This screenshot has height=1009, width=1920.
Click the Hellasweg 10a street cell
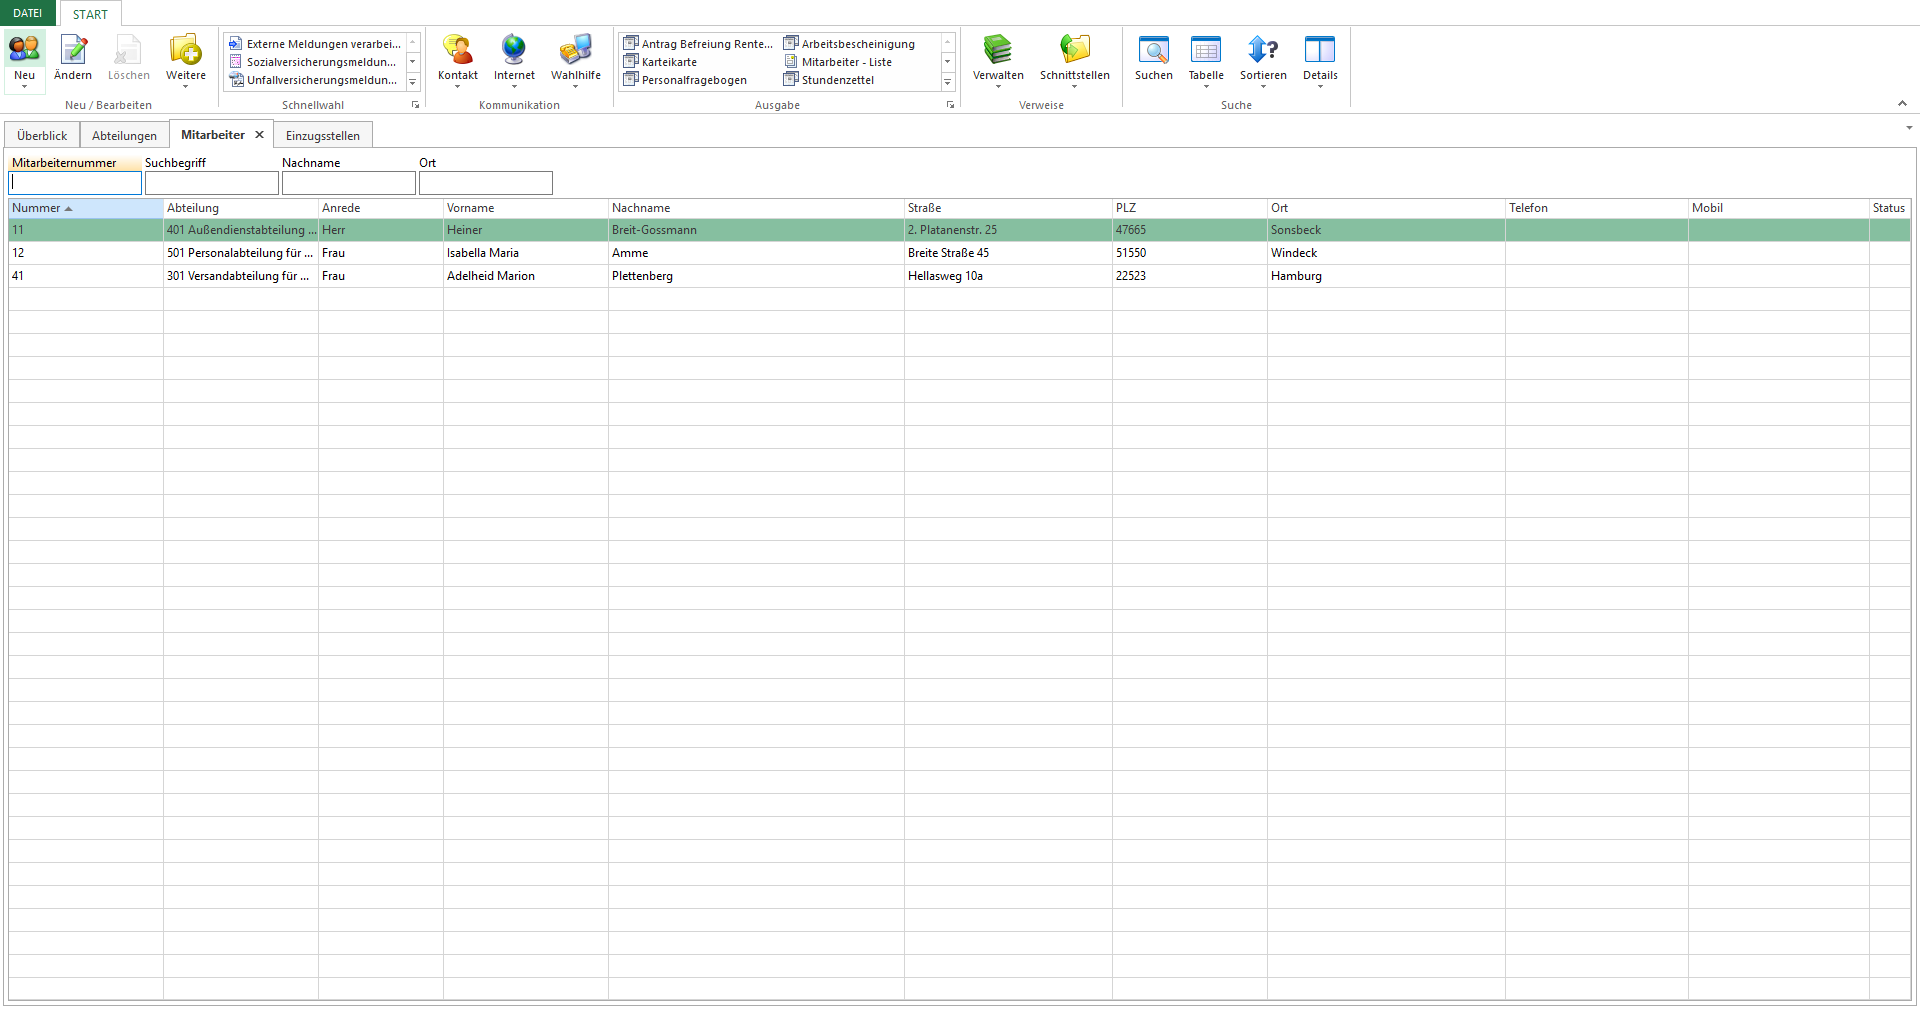1008,276
